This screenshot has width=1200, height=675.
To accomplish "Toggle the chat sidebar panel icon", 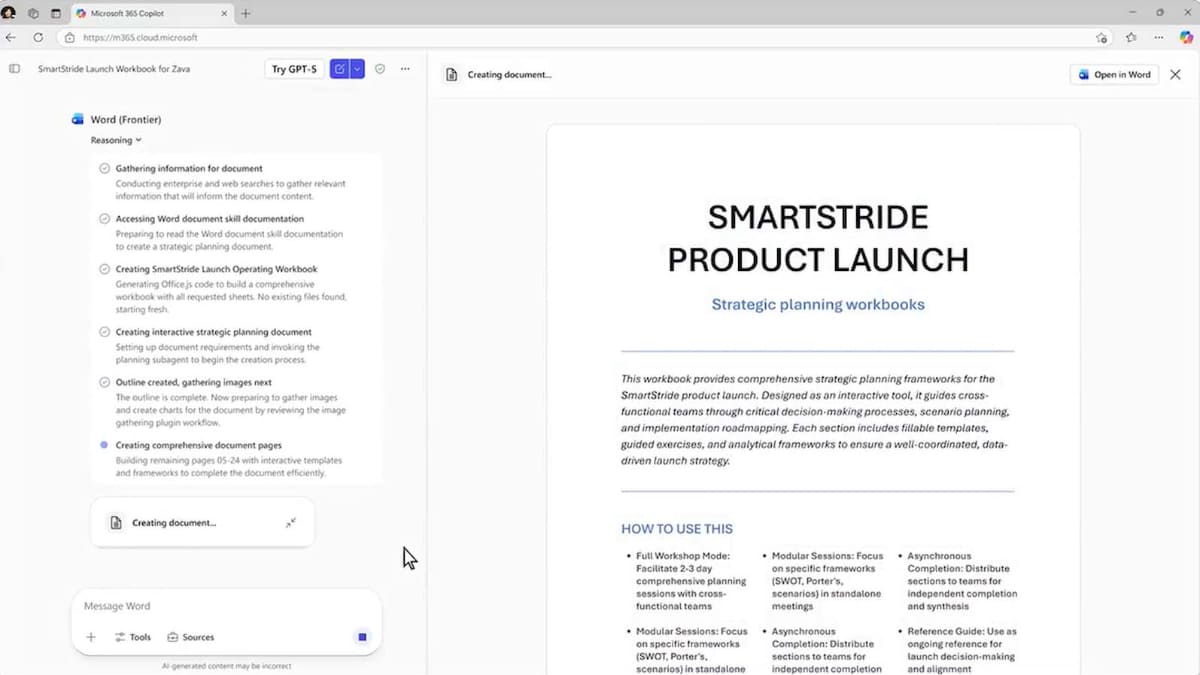I will (x=14, y=69).
